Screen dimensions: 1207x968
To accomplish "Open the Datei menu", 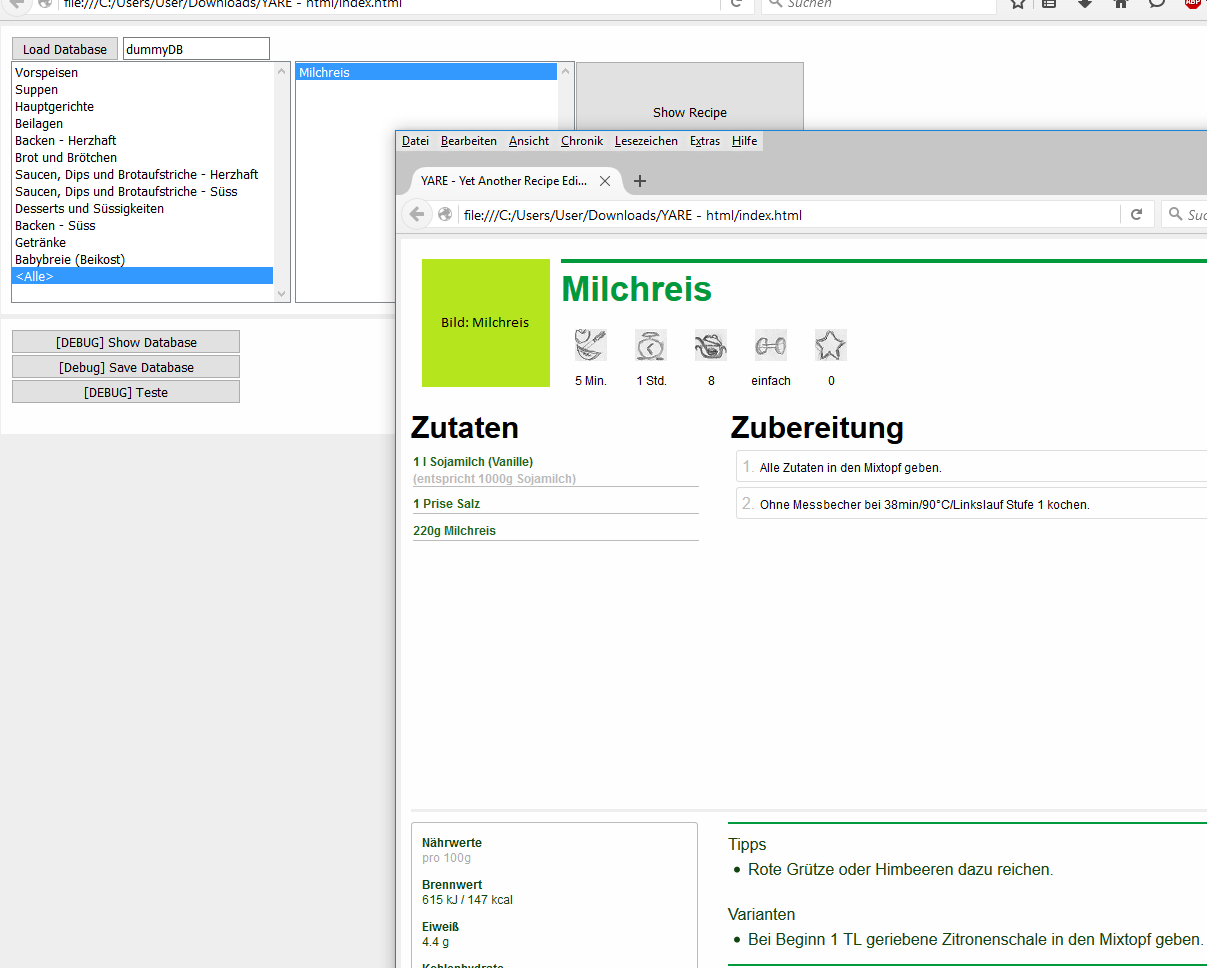I will click(x=415, y=141).
